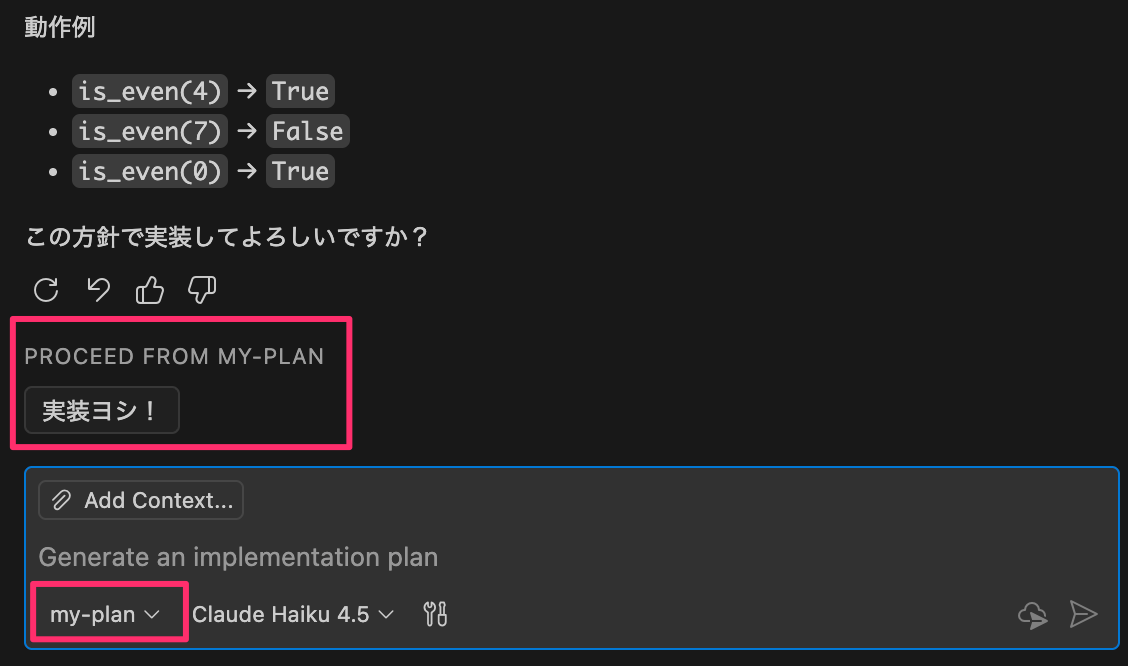1128x666 pixels.
Task: Click the back-arrow undo icon in the feedback row
Action: (x=97, y=290)
